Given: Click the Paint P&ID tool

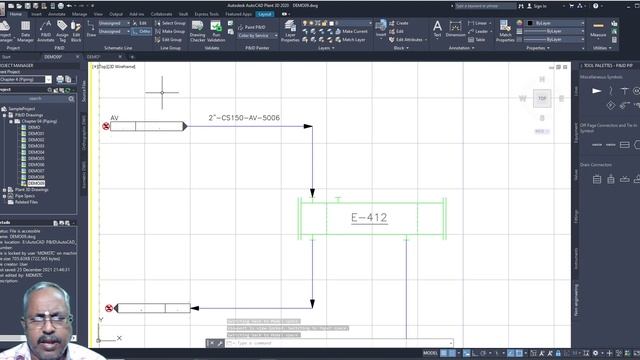Looking at the screenshot, I should (251, 27).
